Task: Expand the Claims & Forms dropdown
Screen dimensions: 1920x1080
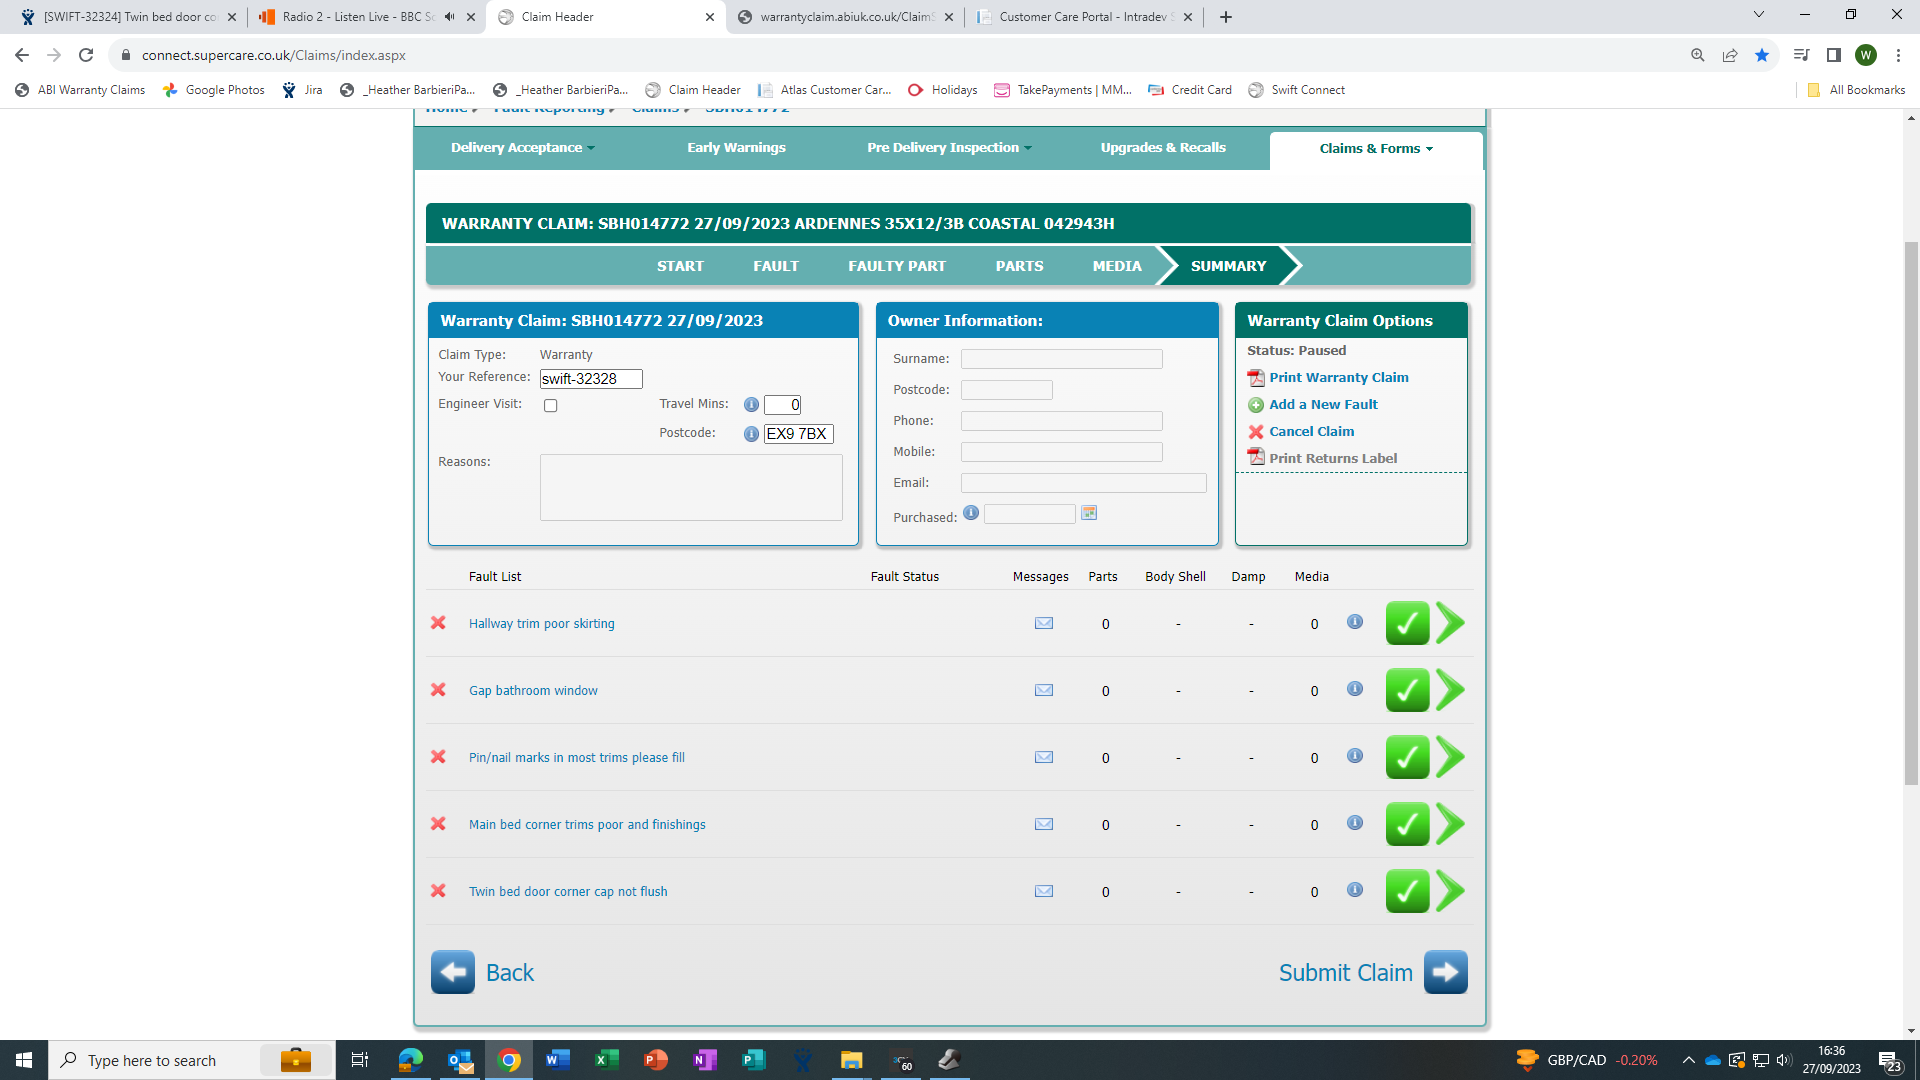Action: (1375, 148)
